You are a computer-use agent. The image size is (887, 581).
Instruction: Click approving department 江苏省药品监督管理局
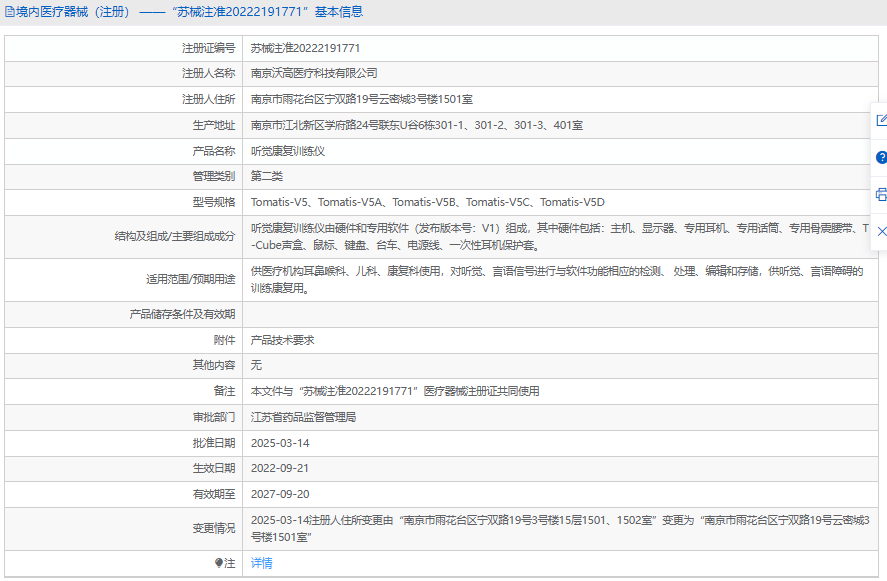coord(303,417)
